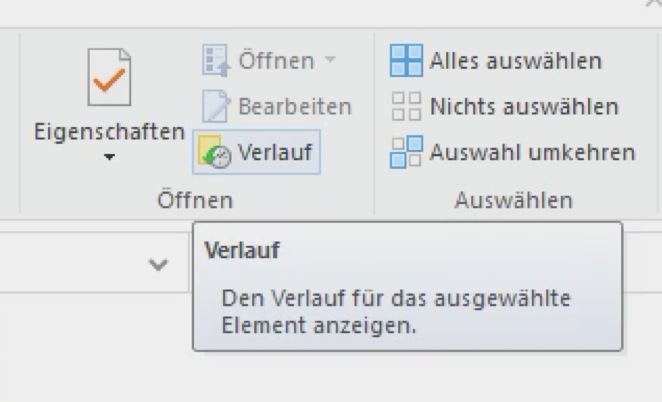Click the Eigenschaften text label
Viewport: 662px width, 402px height.
tap(109, 132)
